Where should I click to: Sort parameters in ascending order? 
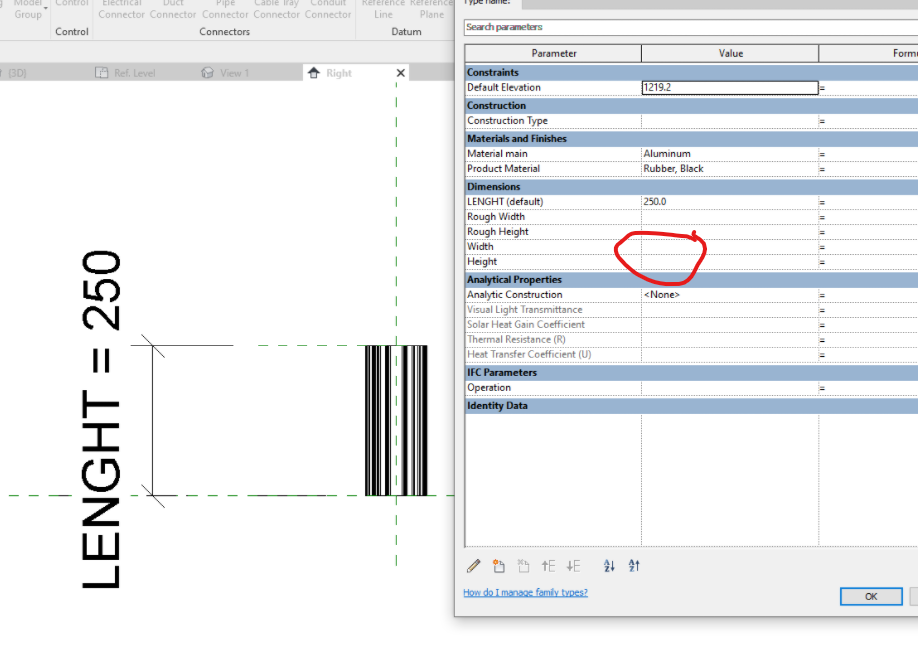(609, 566)
